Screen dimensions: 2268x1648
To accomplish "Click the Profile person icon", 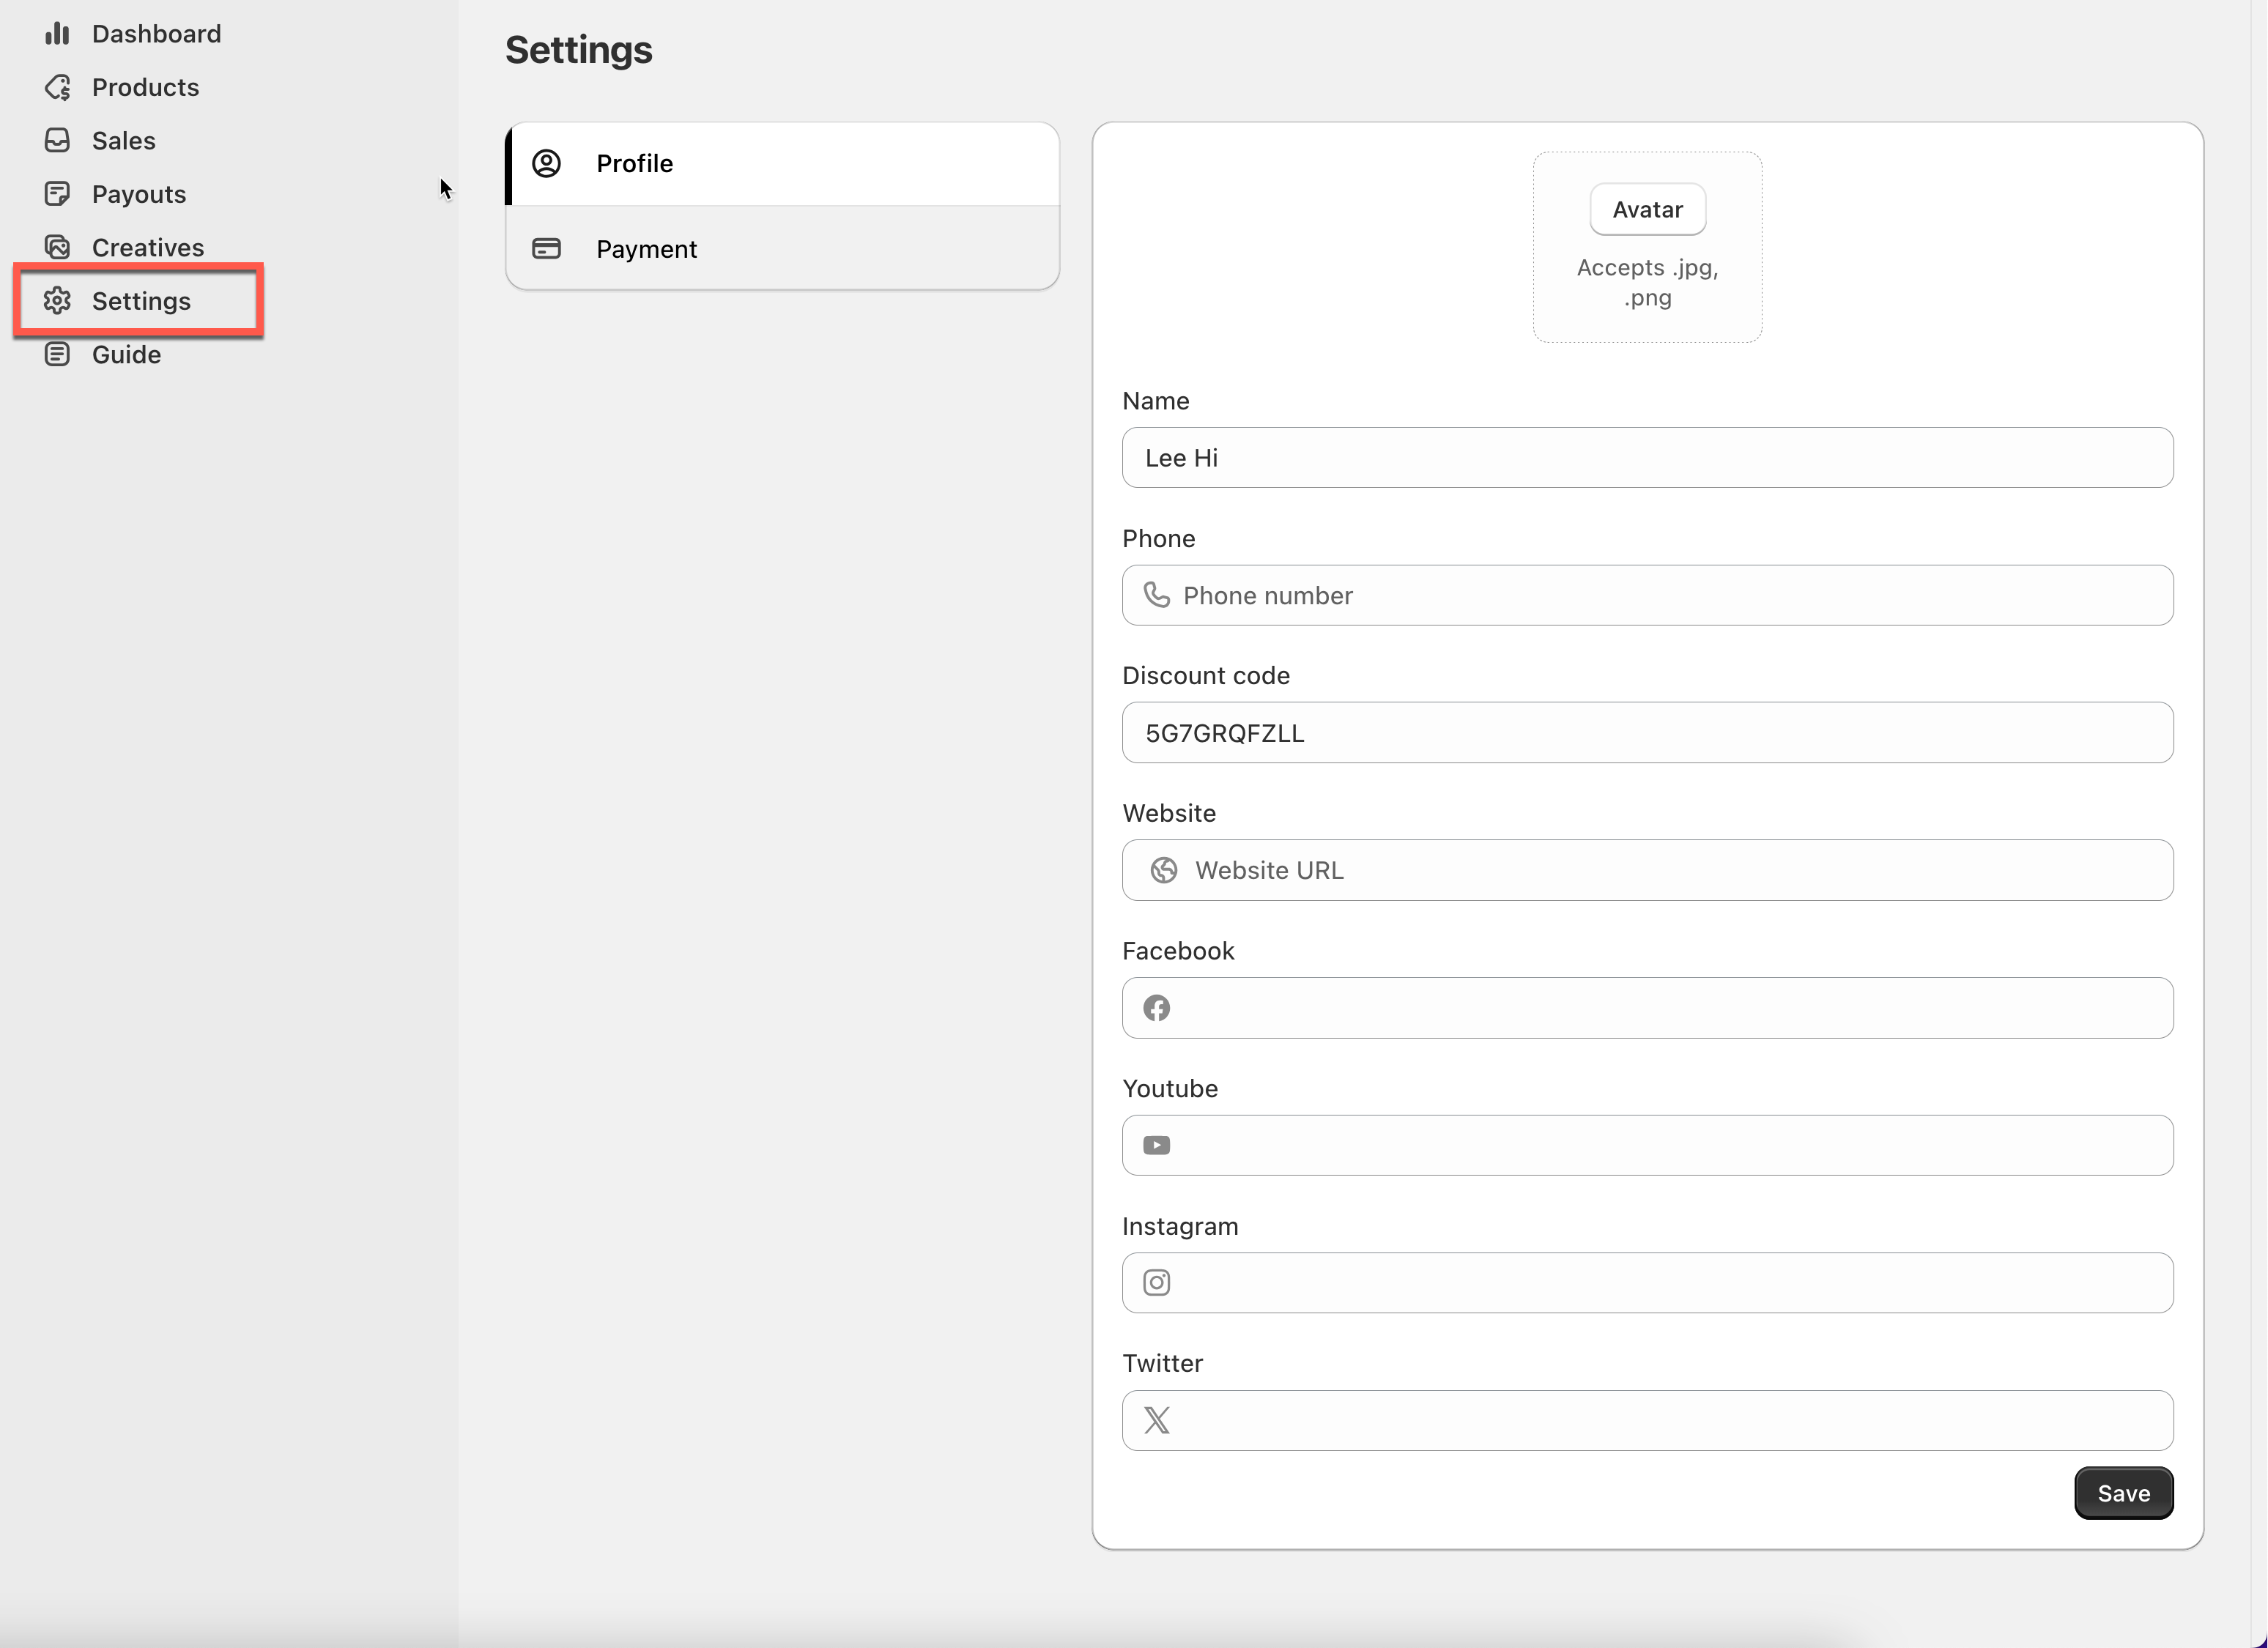I will 546,164.
